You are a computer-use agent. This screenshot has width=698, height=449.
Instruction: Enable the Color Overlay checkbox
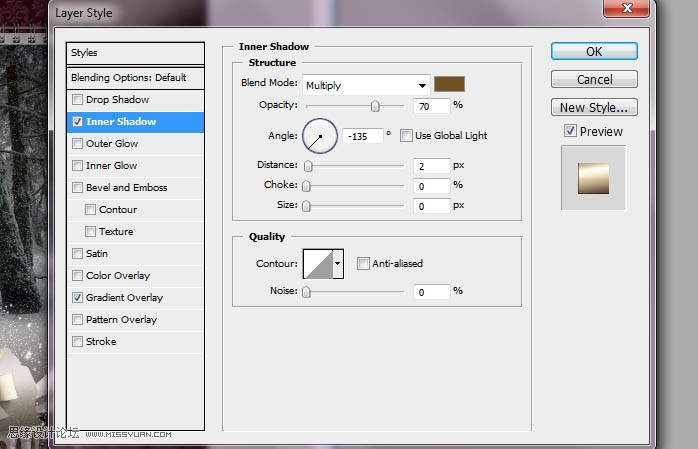pos(77,275)
